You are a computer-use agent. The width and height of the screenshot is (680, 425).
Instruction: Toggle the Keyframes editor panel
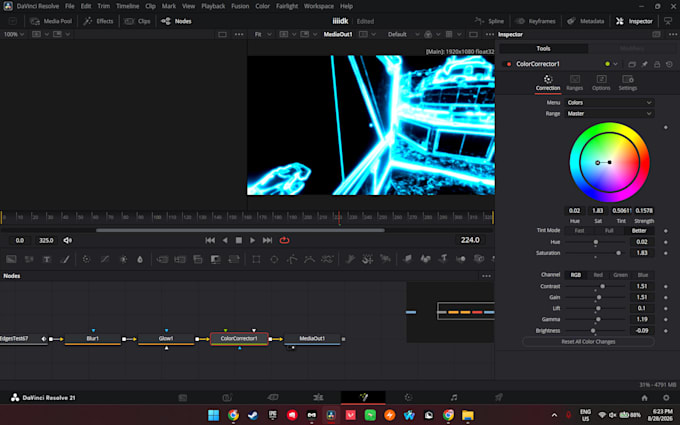pos(535,21)
